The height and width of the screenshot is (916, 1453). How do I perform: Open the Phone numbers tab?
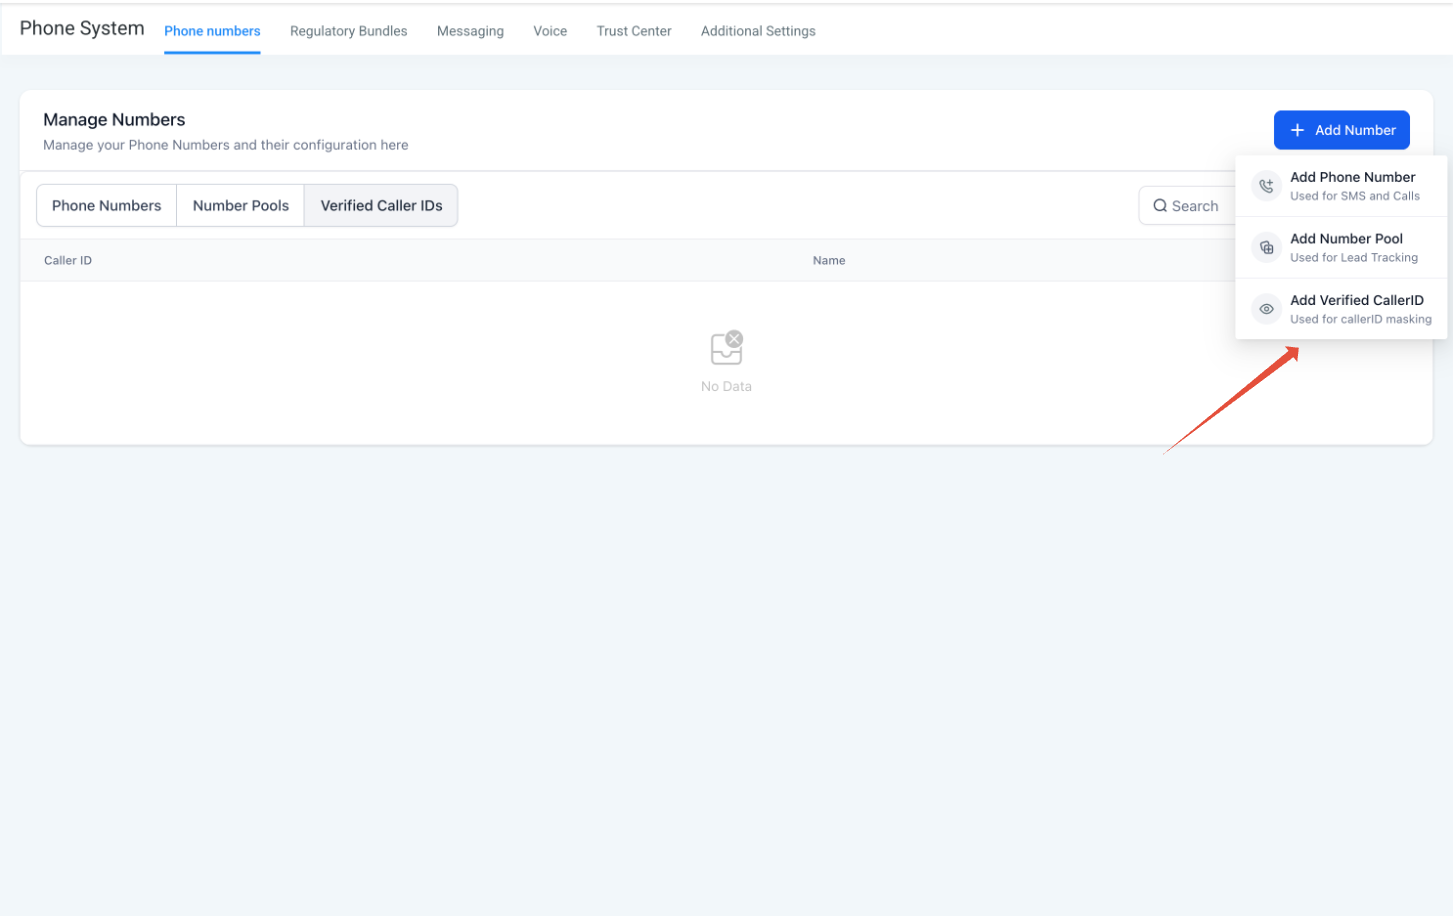click(212, 31)
